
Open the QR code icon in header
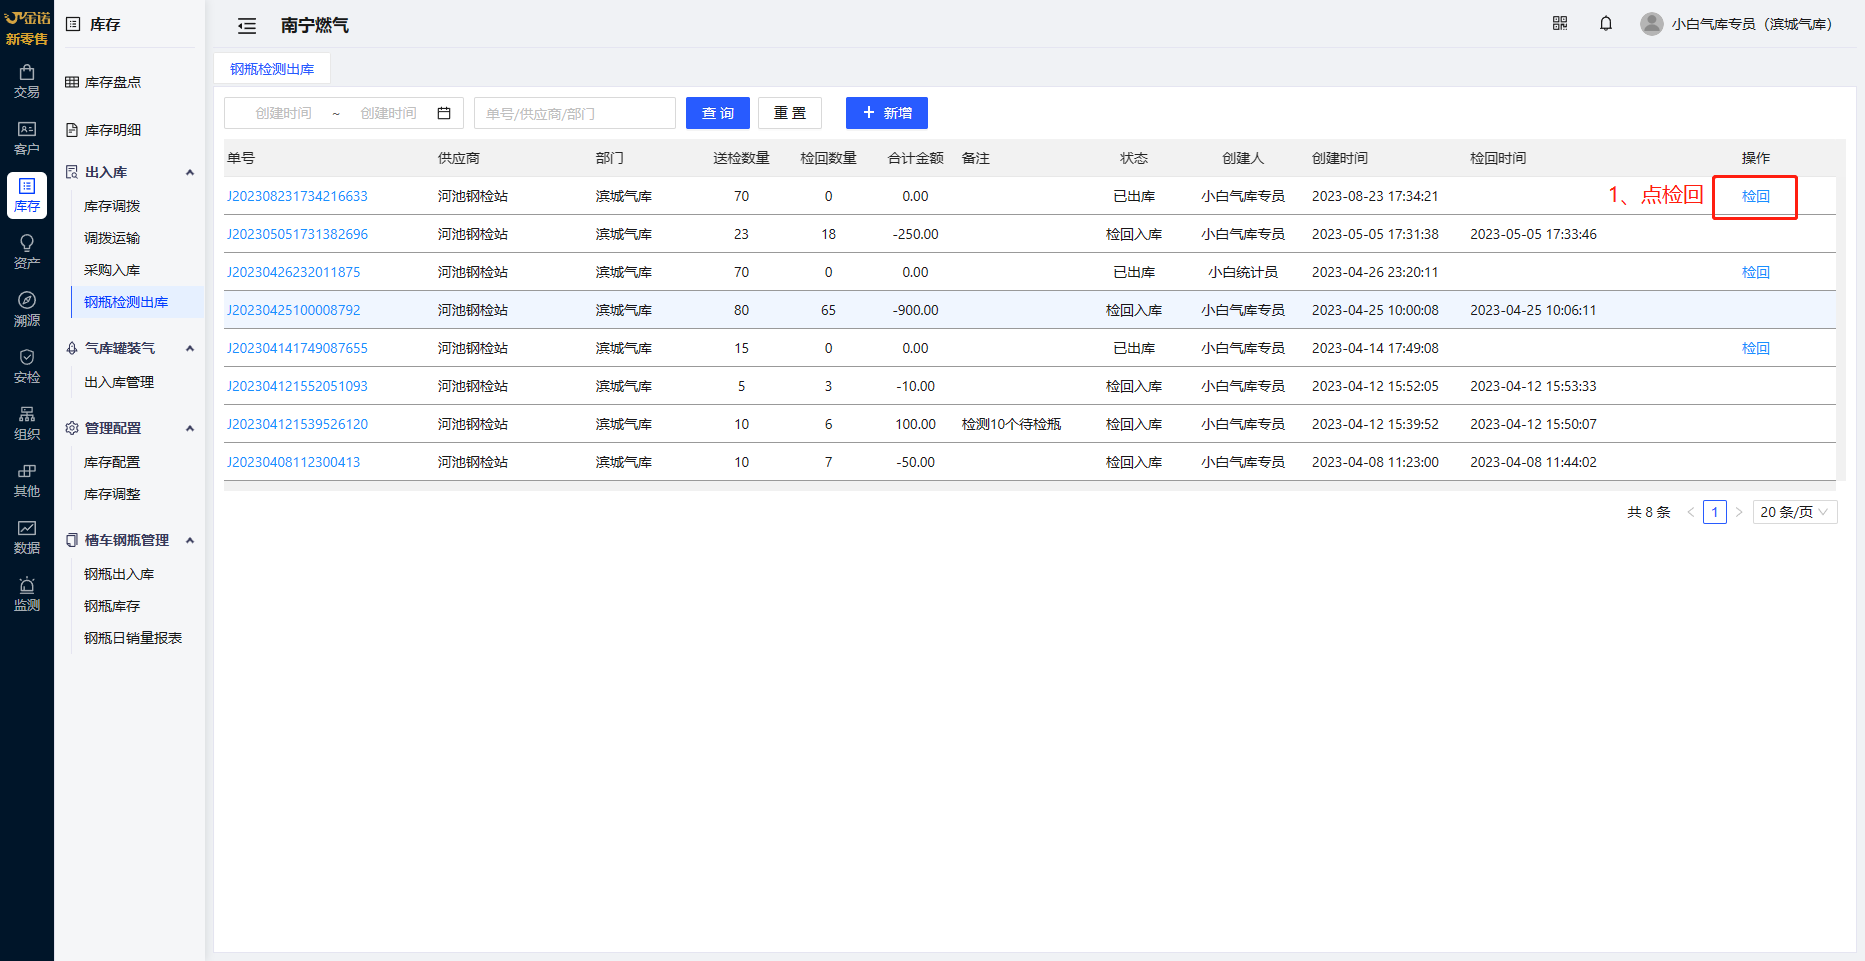coord(1560,23)
